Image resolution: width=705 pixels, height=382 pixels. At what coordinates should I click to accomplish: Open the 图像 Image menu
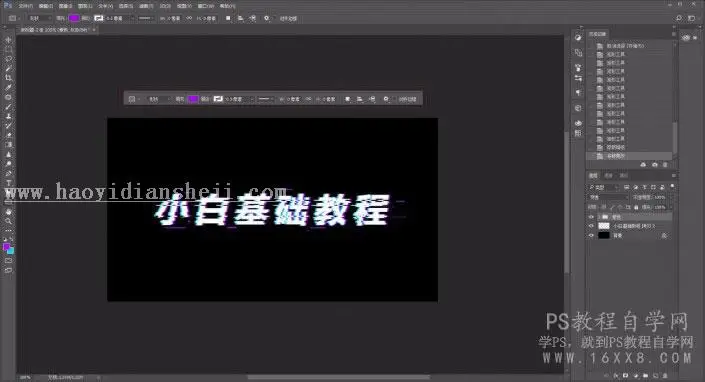coord(65,6)
